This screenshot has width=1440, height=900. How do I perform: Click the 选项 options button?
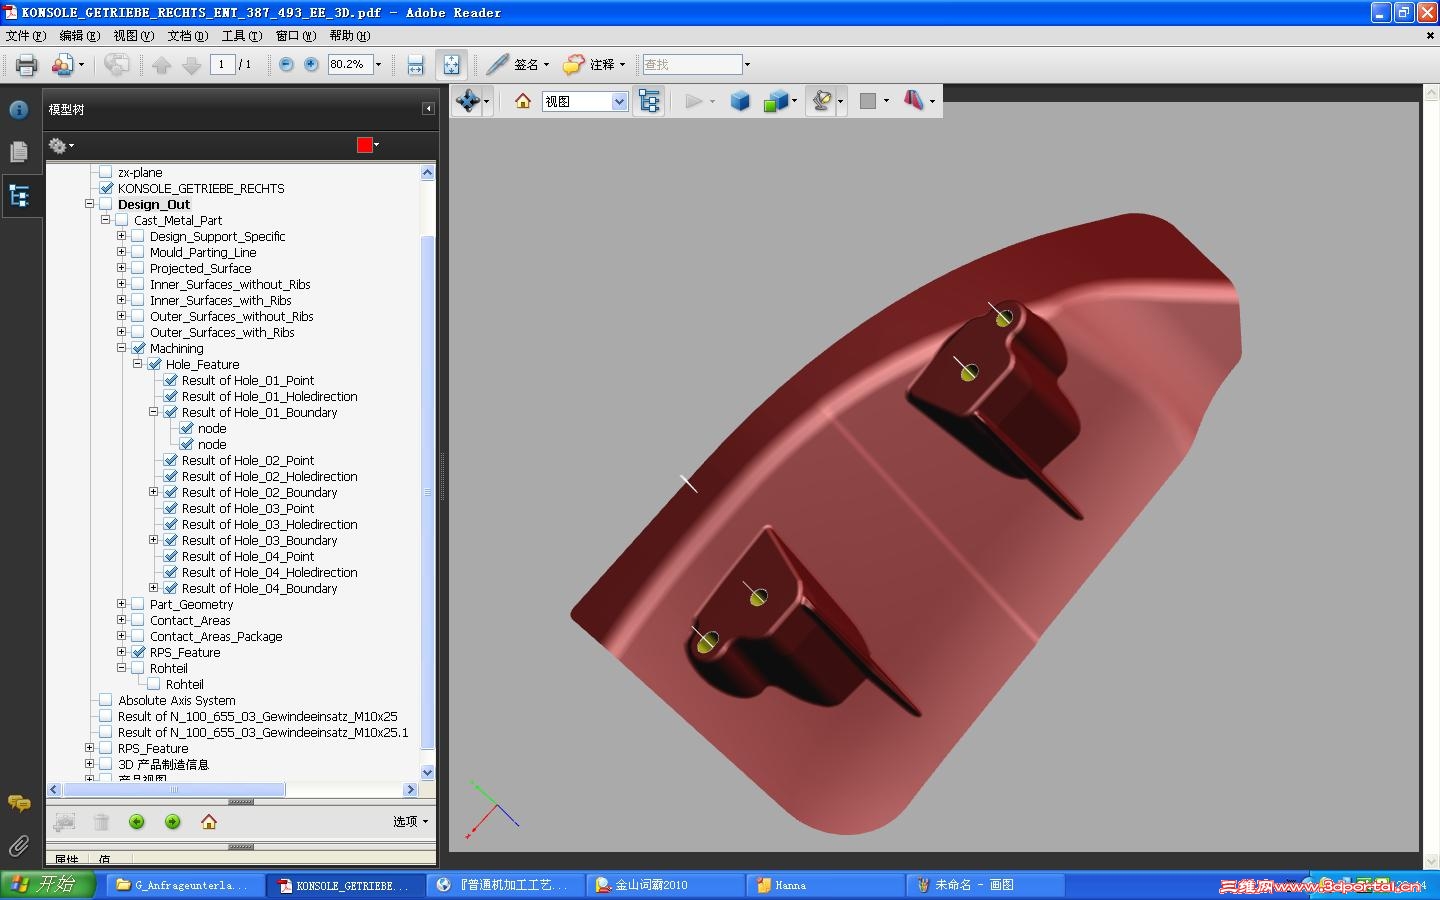click(410, 822)
